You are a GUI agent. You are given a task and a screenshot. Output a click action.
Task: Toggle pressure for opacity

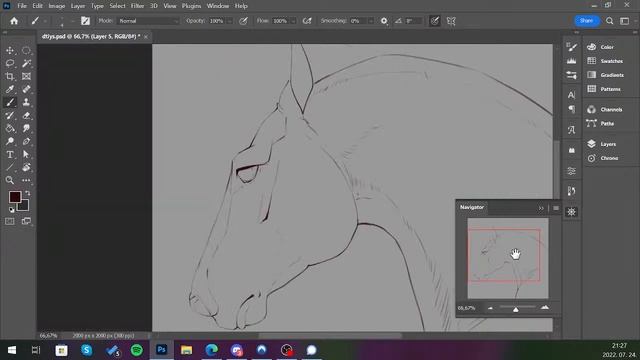coord(243,21)
